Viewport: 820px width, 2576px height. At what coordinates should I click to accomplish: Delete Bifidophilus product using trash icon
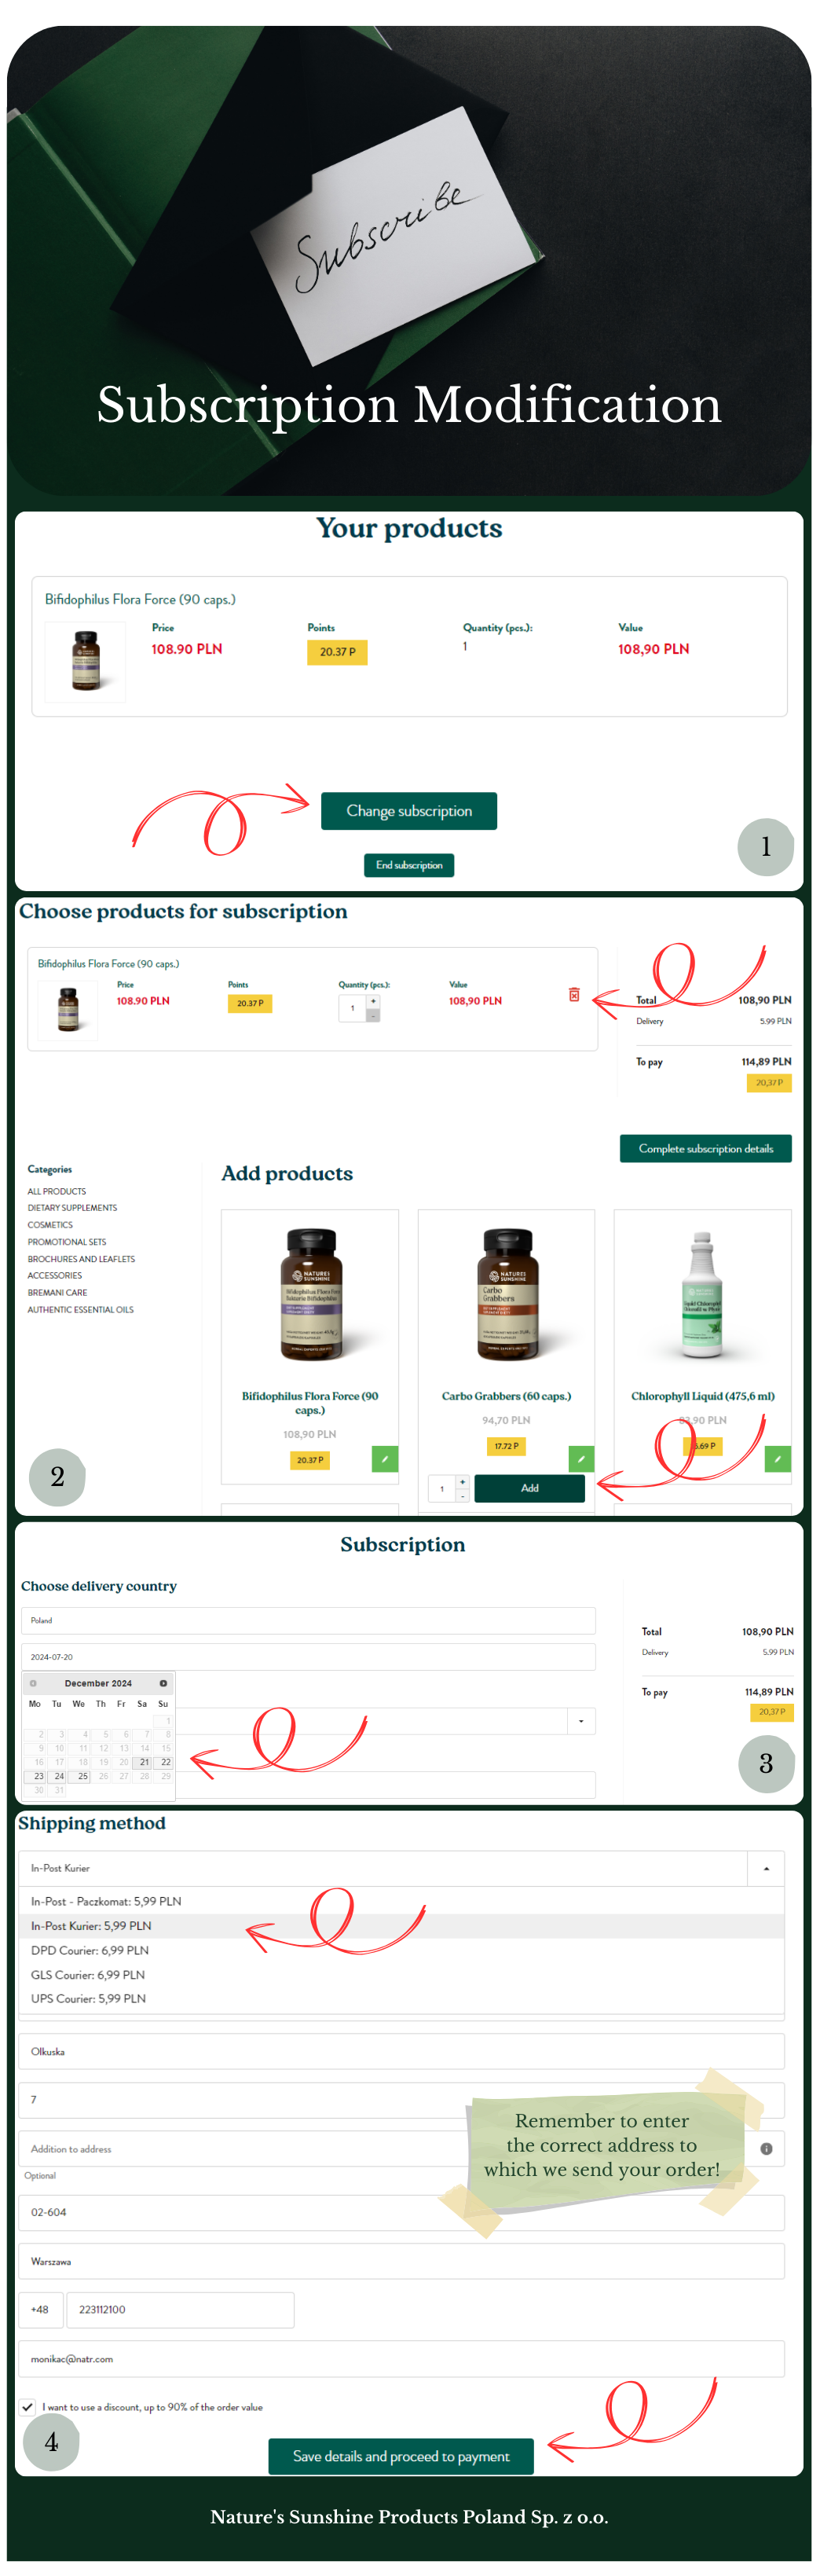click(x=574, y=994)
